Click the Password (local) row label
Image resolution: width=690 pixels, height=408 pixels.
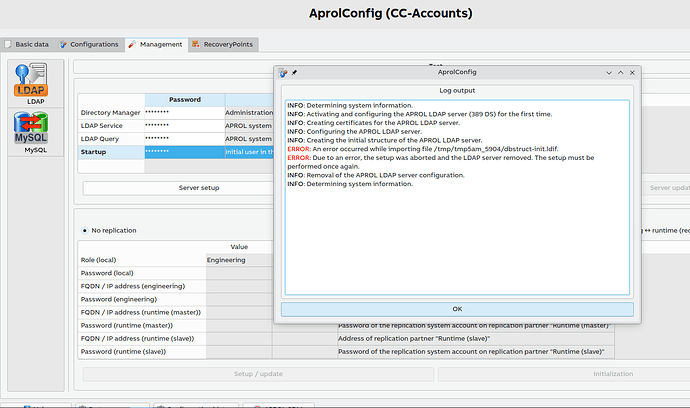pos(142,273)
